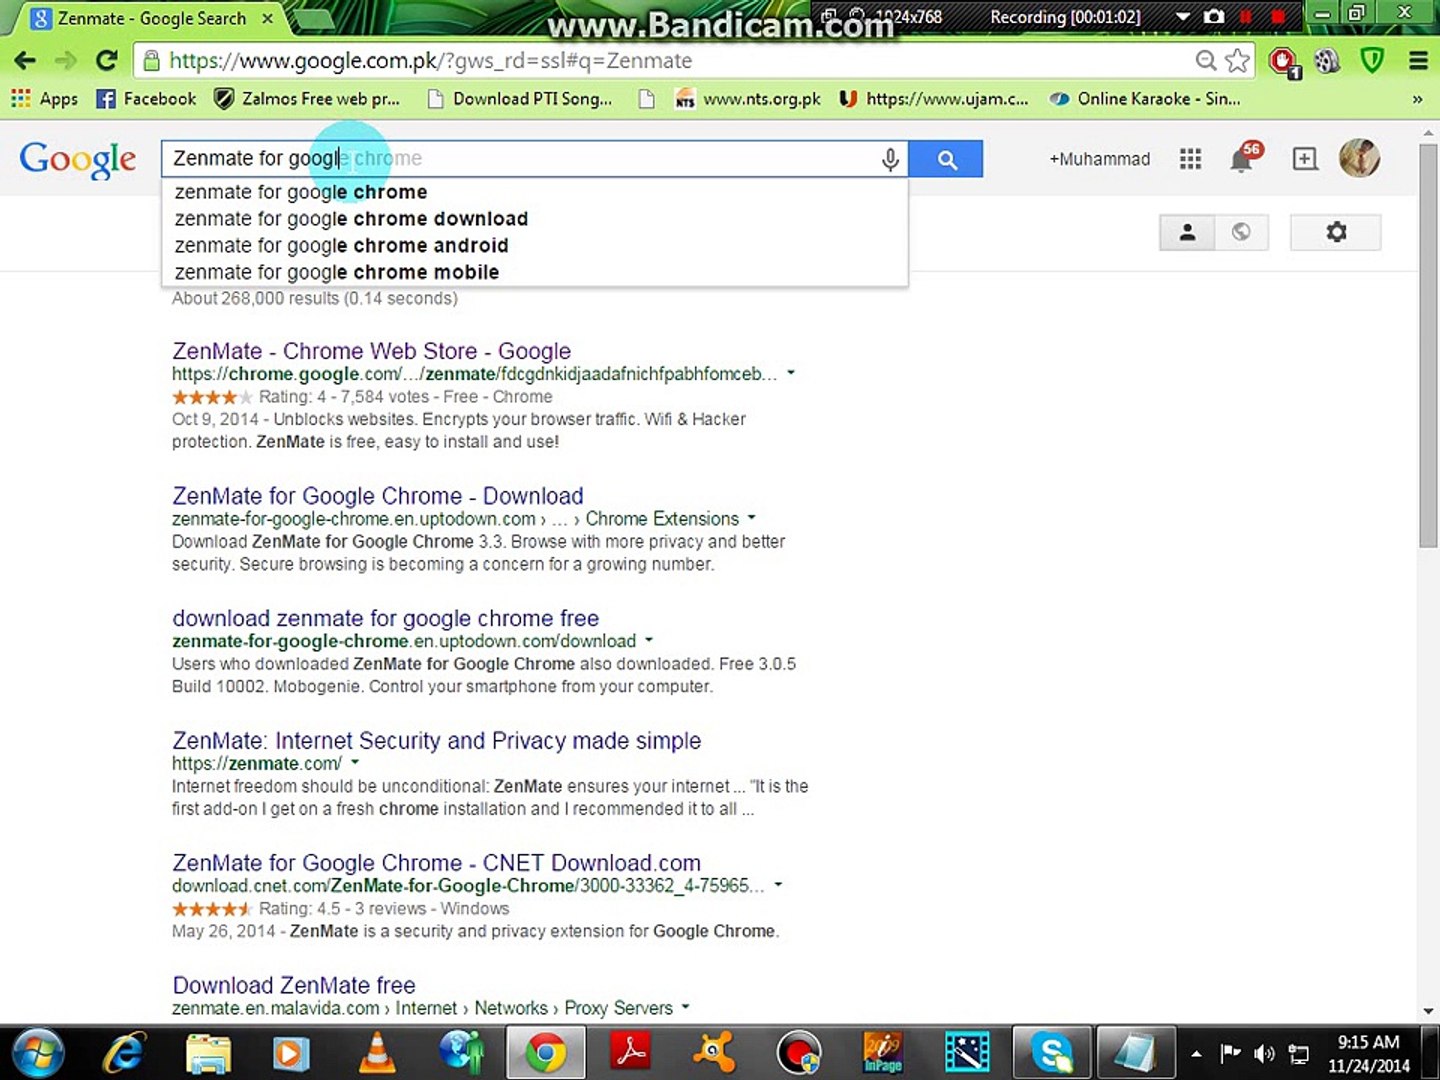The width and height of the screenshot is (1440, 1080).
Task: Click the voice search microphone icon
Action: [x=889, y=159]
